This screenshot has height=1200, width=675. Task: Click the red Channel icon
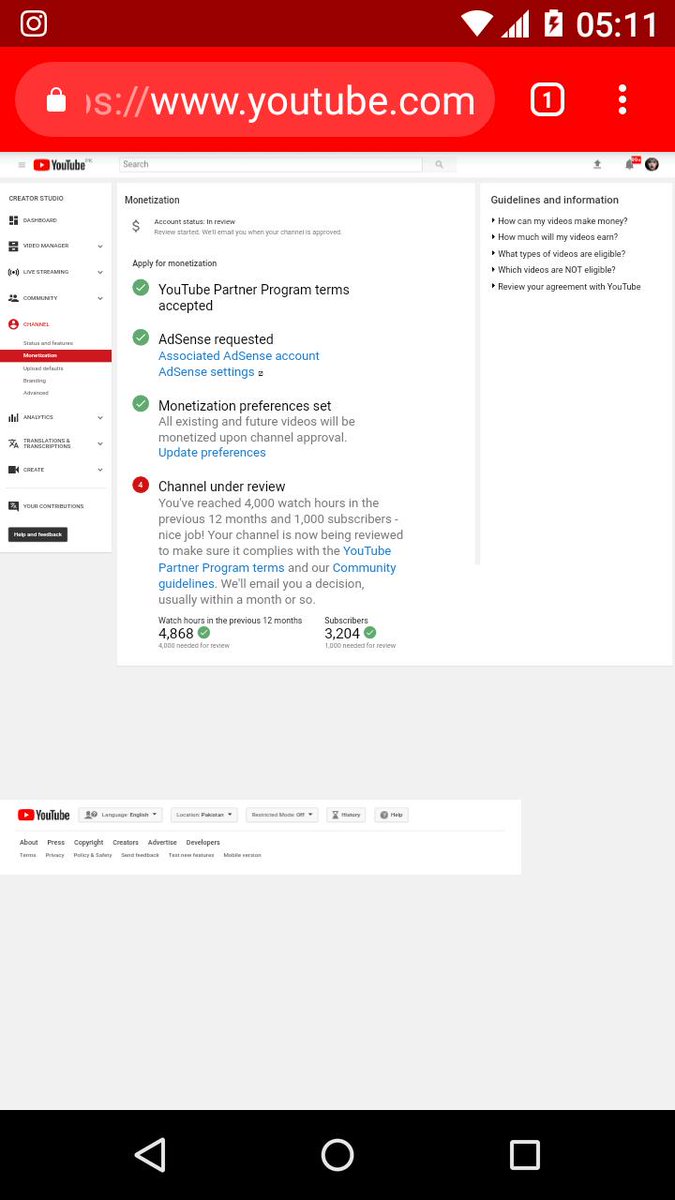(14, 324)
